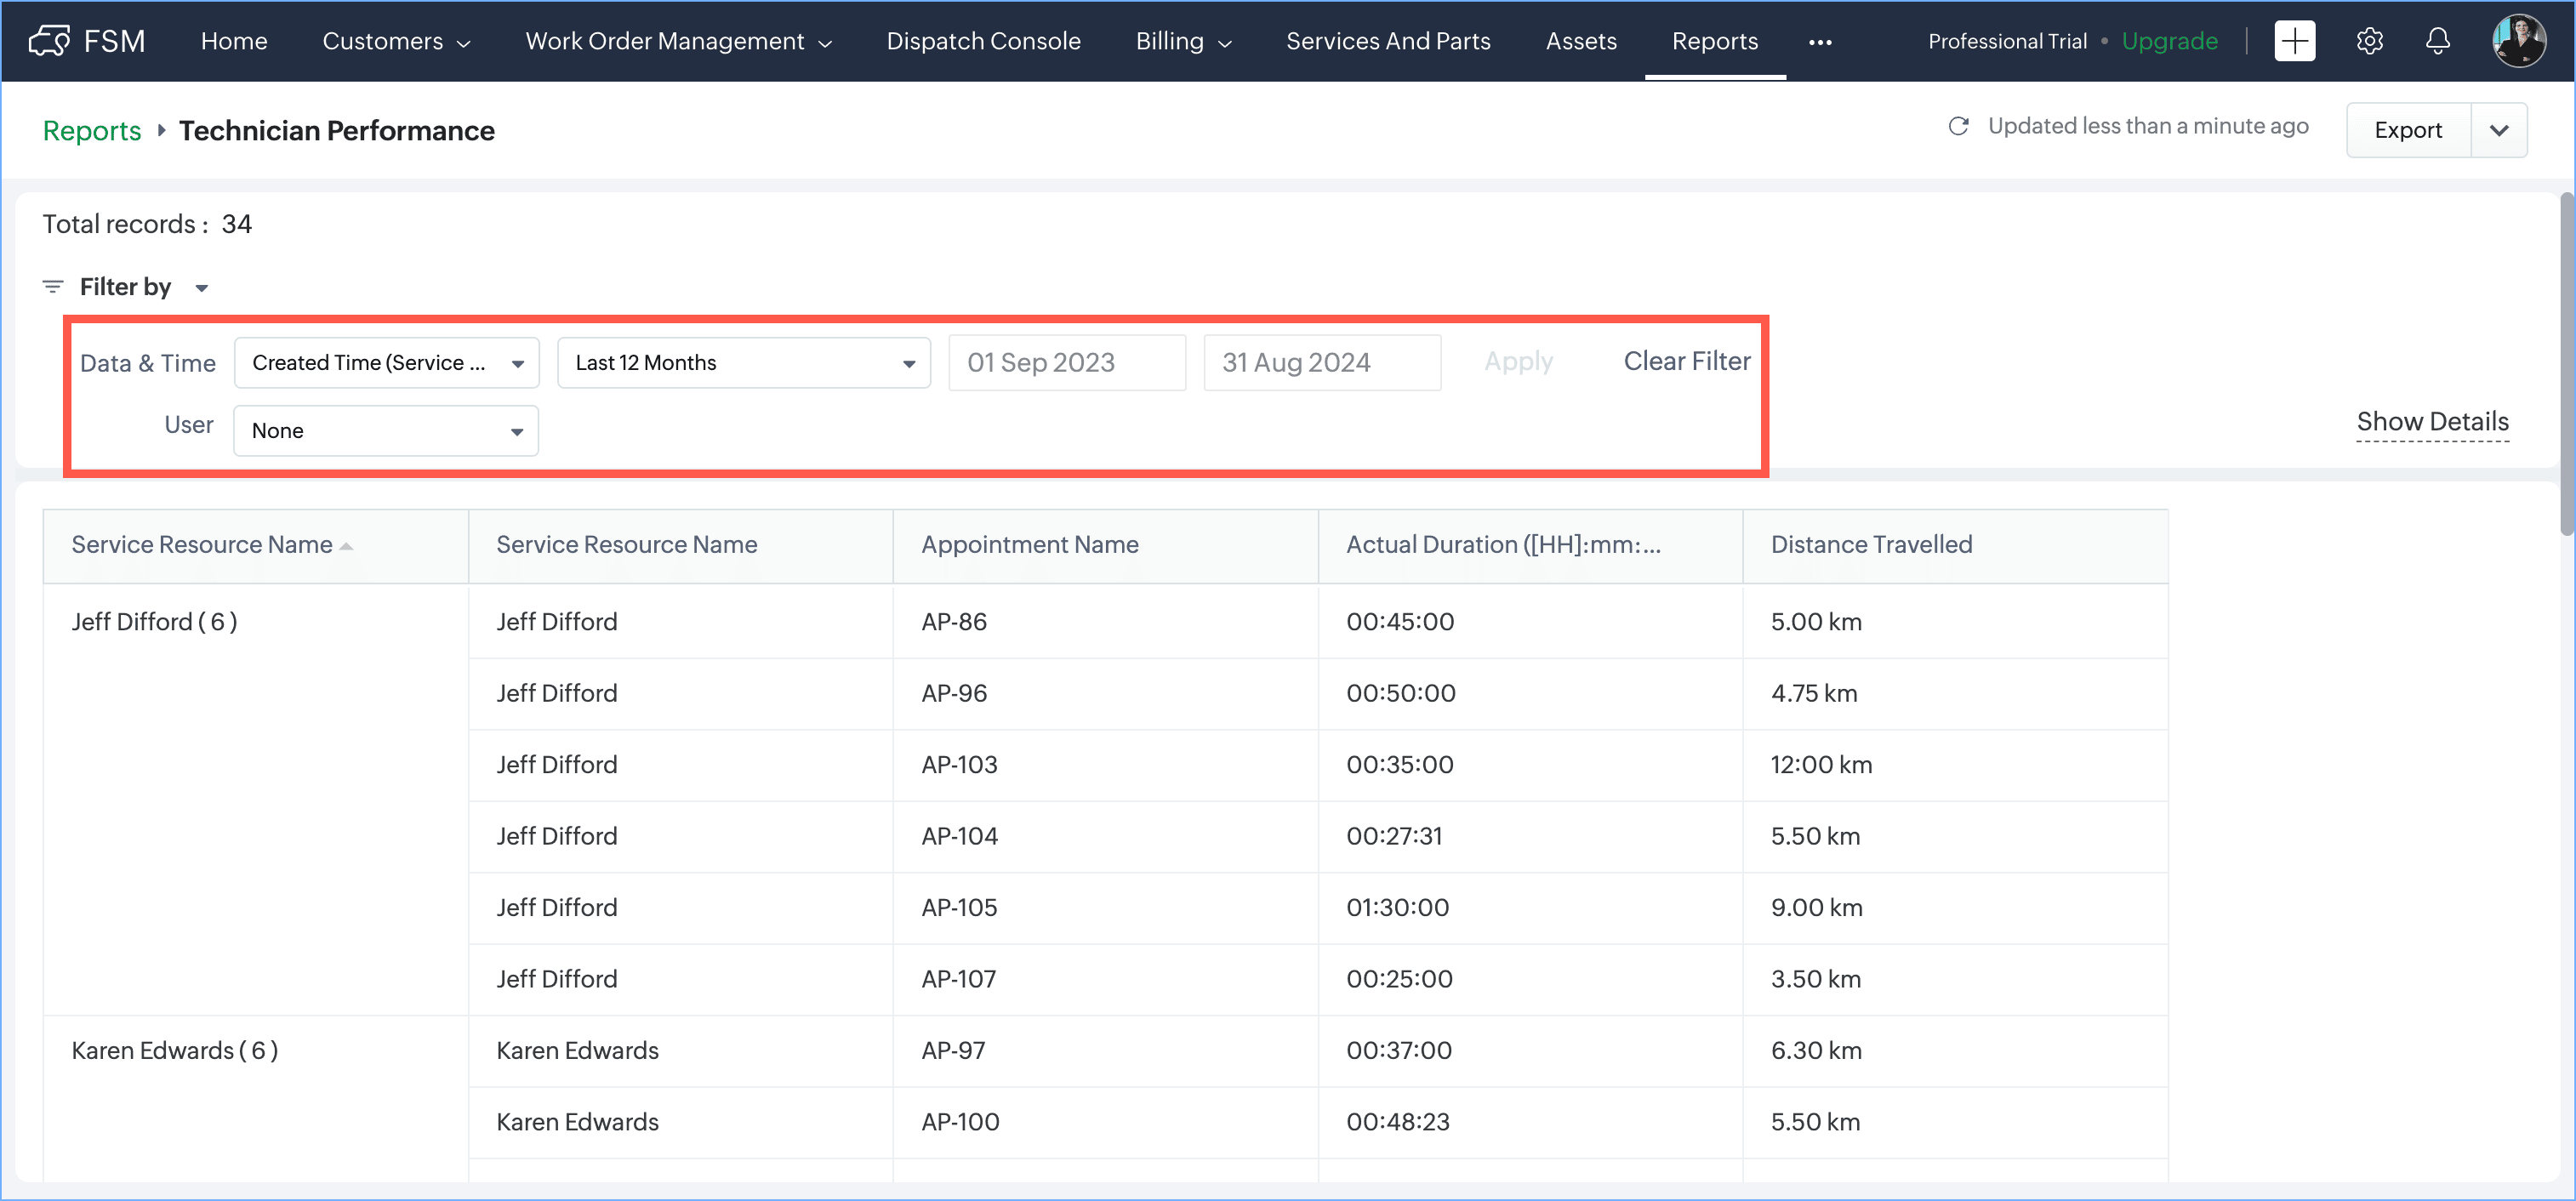Collapse the Filter by section
The width and height of the screenshot is (2576, 1201).
click(x=201, y=288)
